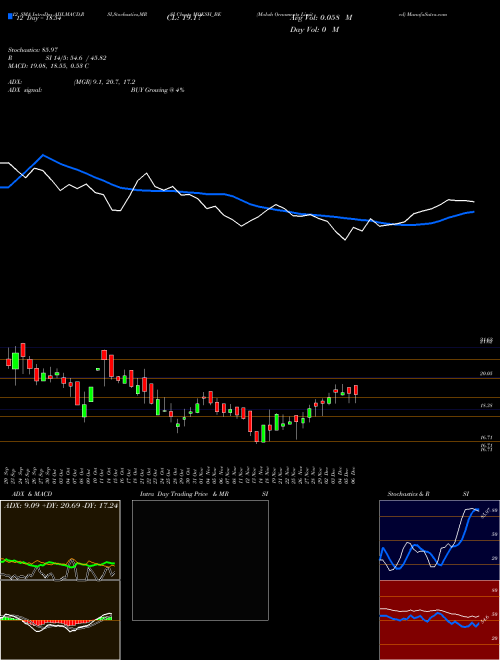Click the 20.03 price axis label

tap(486, 373)
